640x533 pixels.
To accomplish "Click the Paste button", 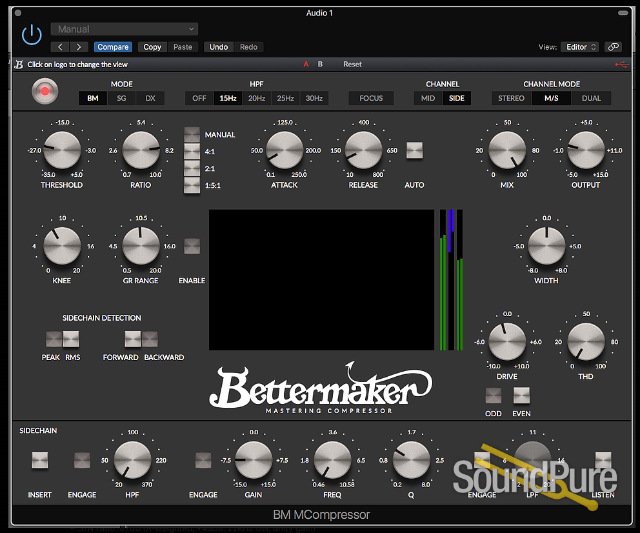I will (183, 47).
